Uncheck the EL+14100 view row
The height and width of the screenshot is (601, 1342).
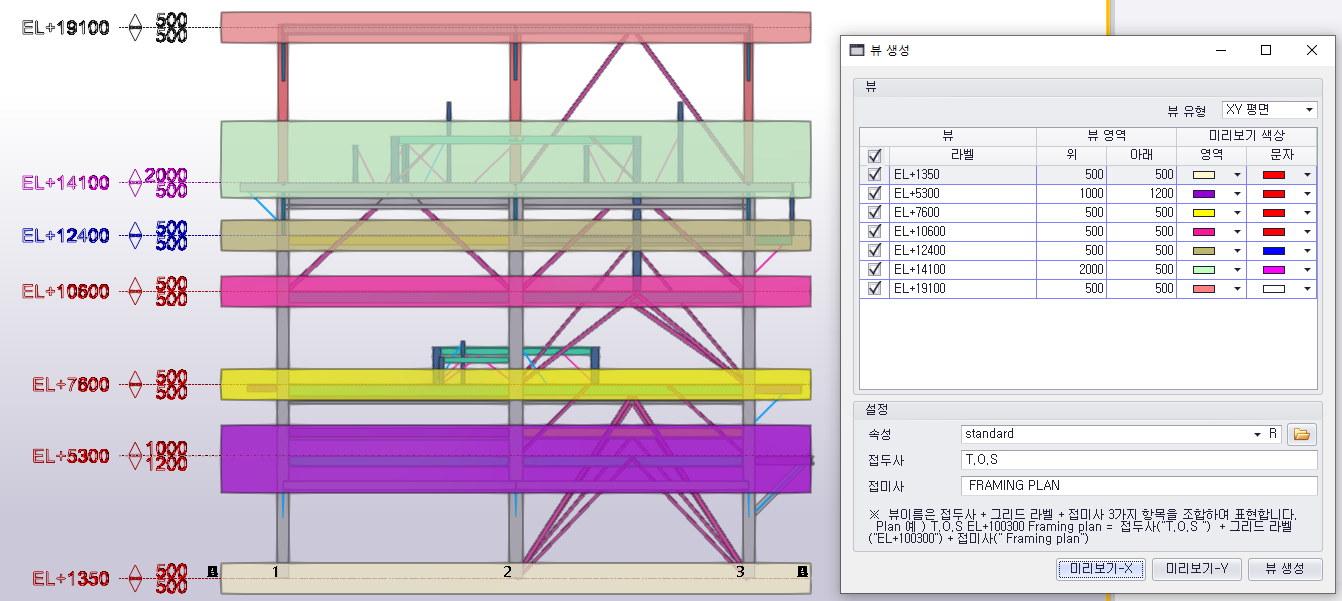(x=875, y=269)
